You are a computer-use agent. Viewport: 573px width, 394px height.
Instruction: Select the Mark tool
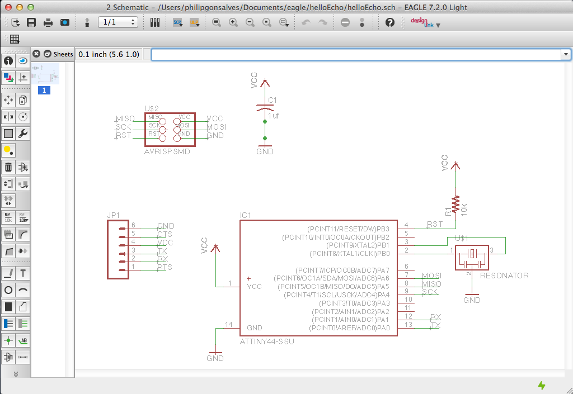(23, 77)
